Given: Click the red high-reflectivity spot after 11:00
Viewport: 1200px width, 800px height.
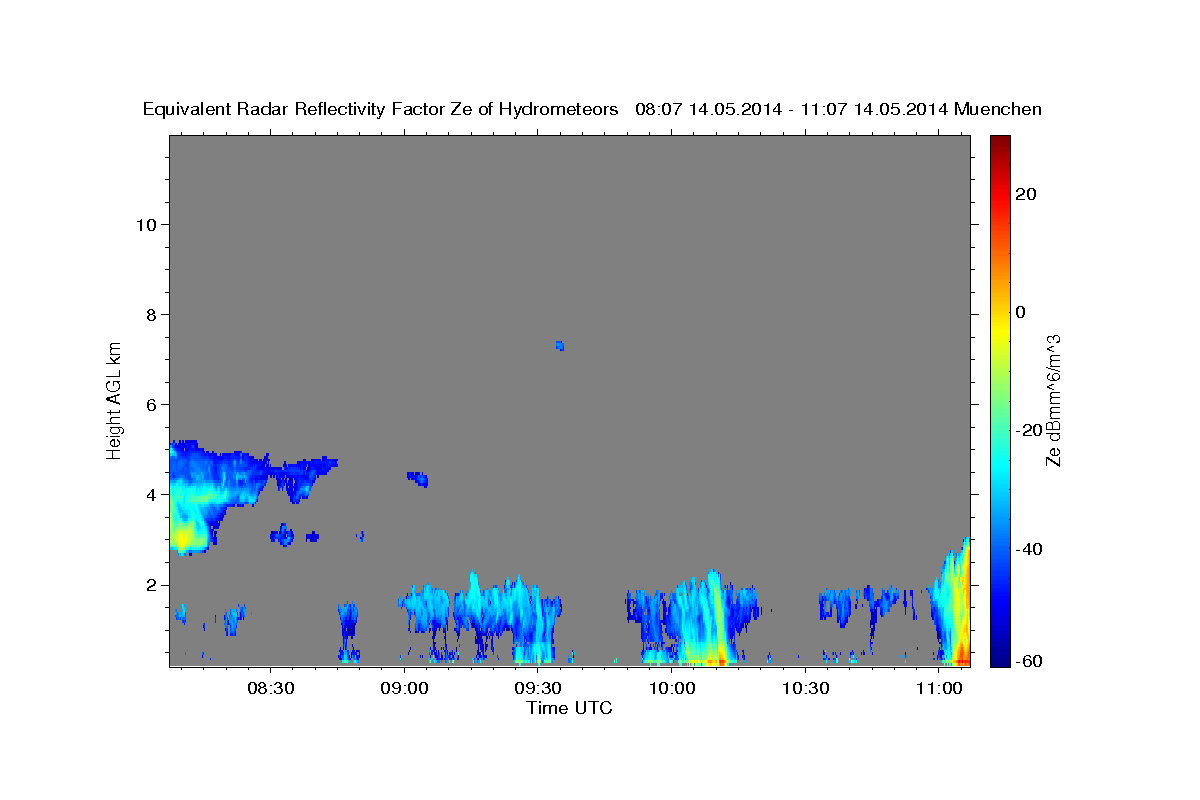Looking at the screenshot, I should click(962, 655).
